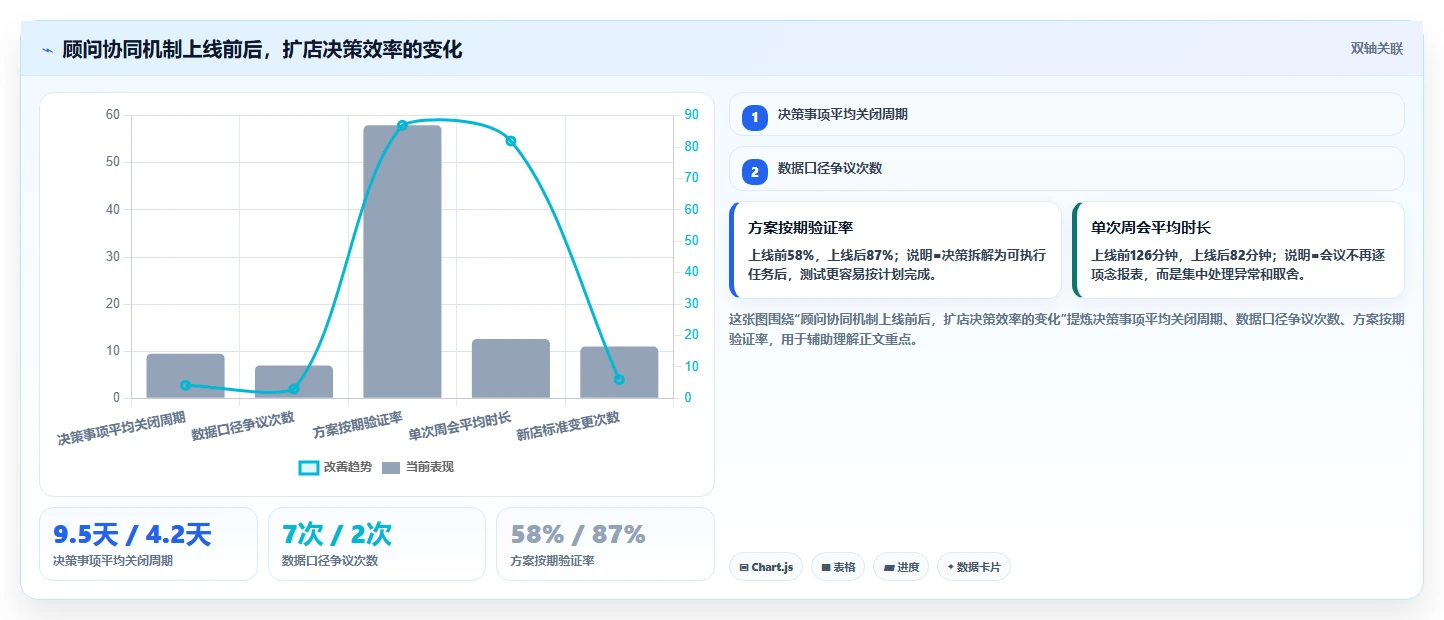This screenshot has height=620, width=1444.
Task: Click the 58% / 87% stat card
Action: (605, 544)
